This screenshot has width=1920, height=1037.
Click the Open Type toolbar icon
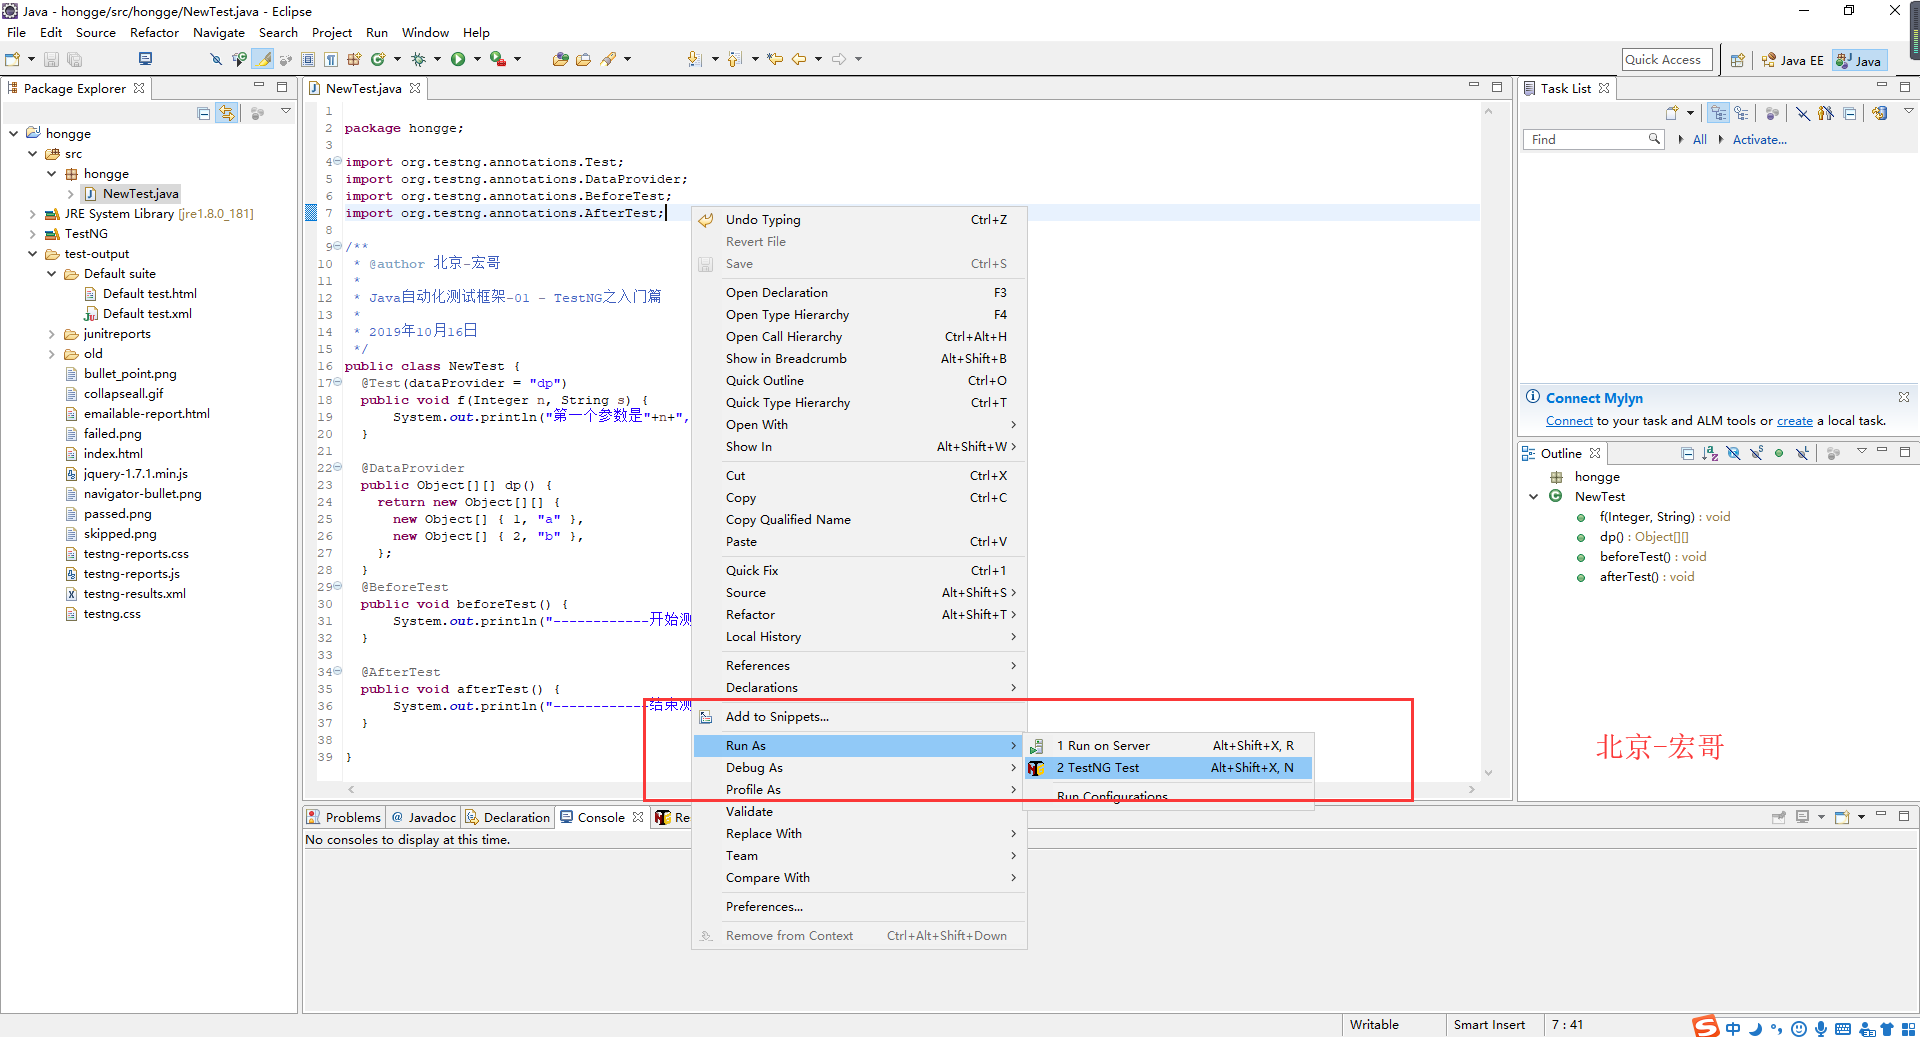pos(561,59)
